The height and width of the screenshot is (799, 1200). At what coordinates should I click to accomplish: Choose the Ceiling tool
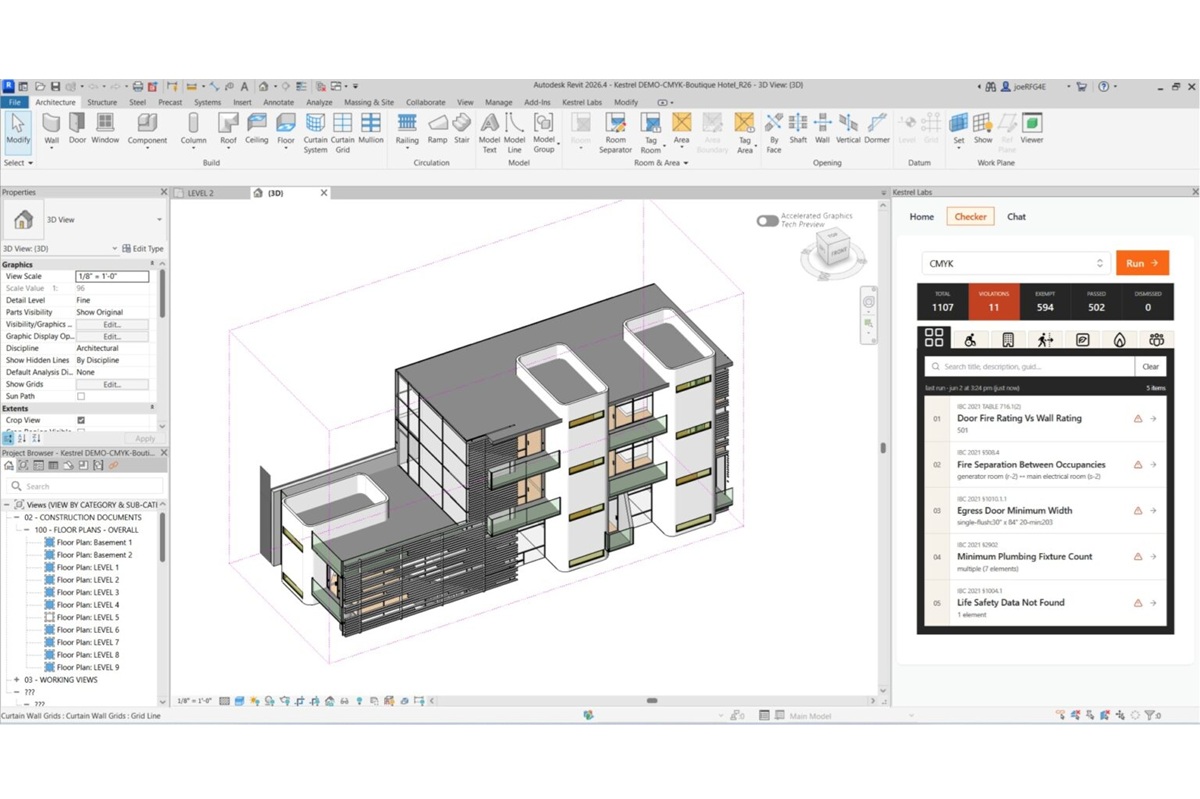coord(257,127)
